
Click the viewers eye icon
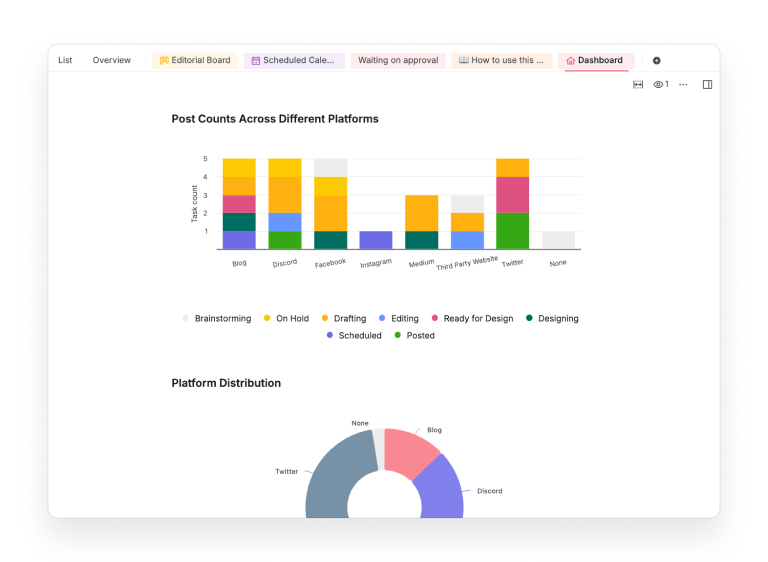[658, 84]
